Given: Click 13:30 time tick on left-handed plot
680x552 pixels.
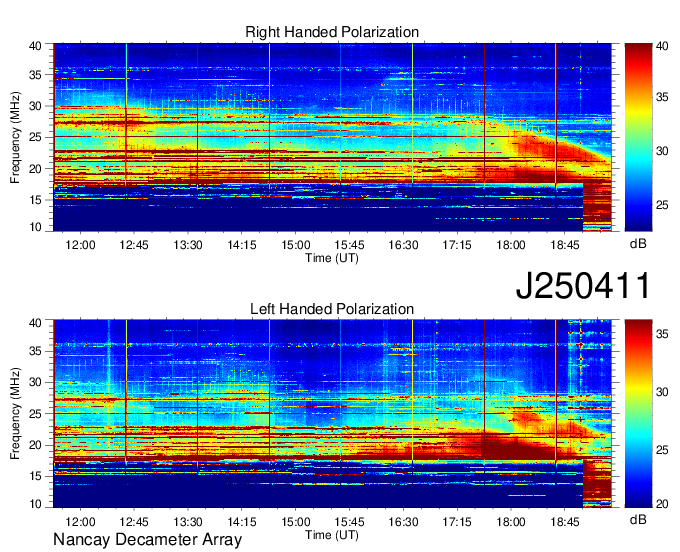Looking at the screenshot, I should point(188,522).
